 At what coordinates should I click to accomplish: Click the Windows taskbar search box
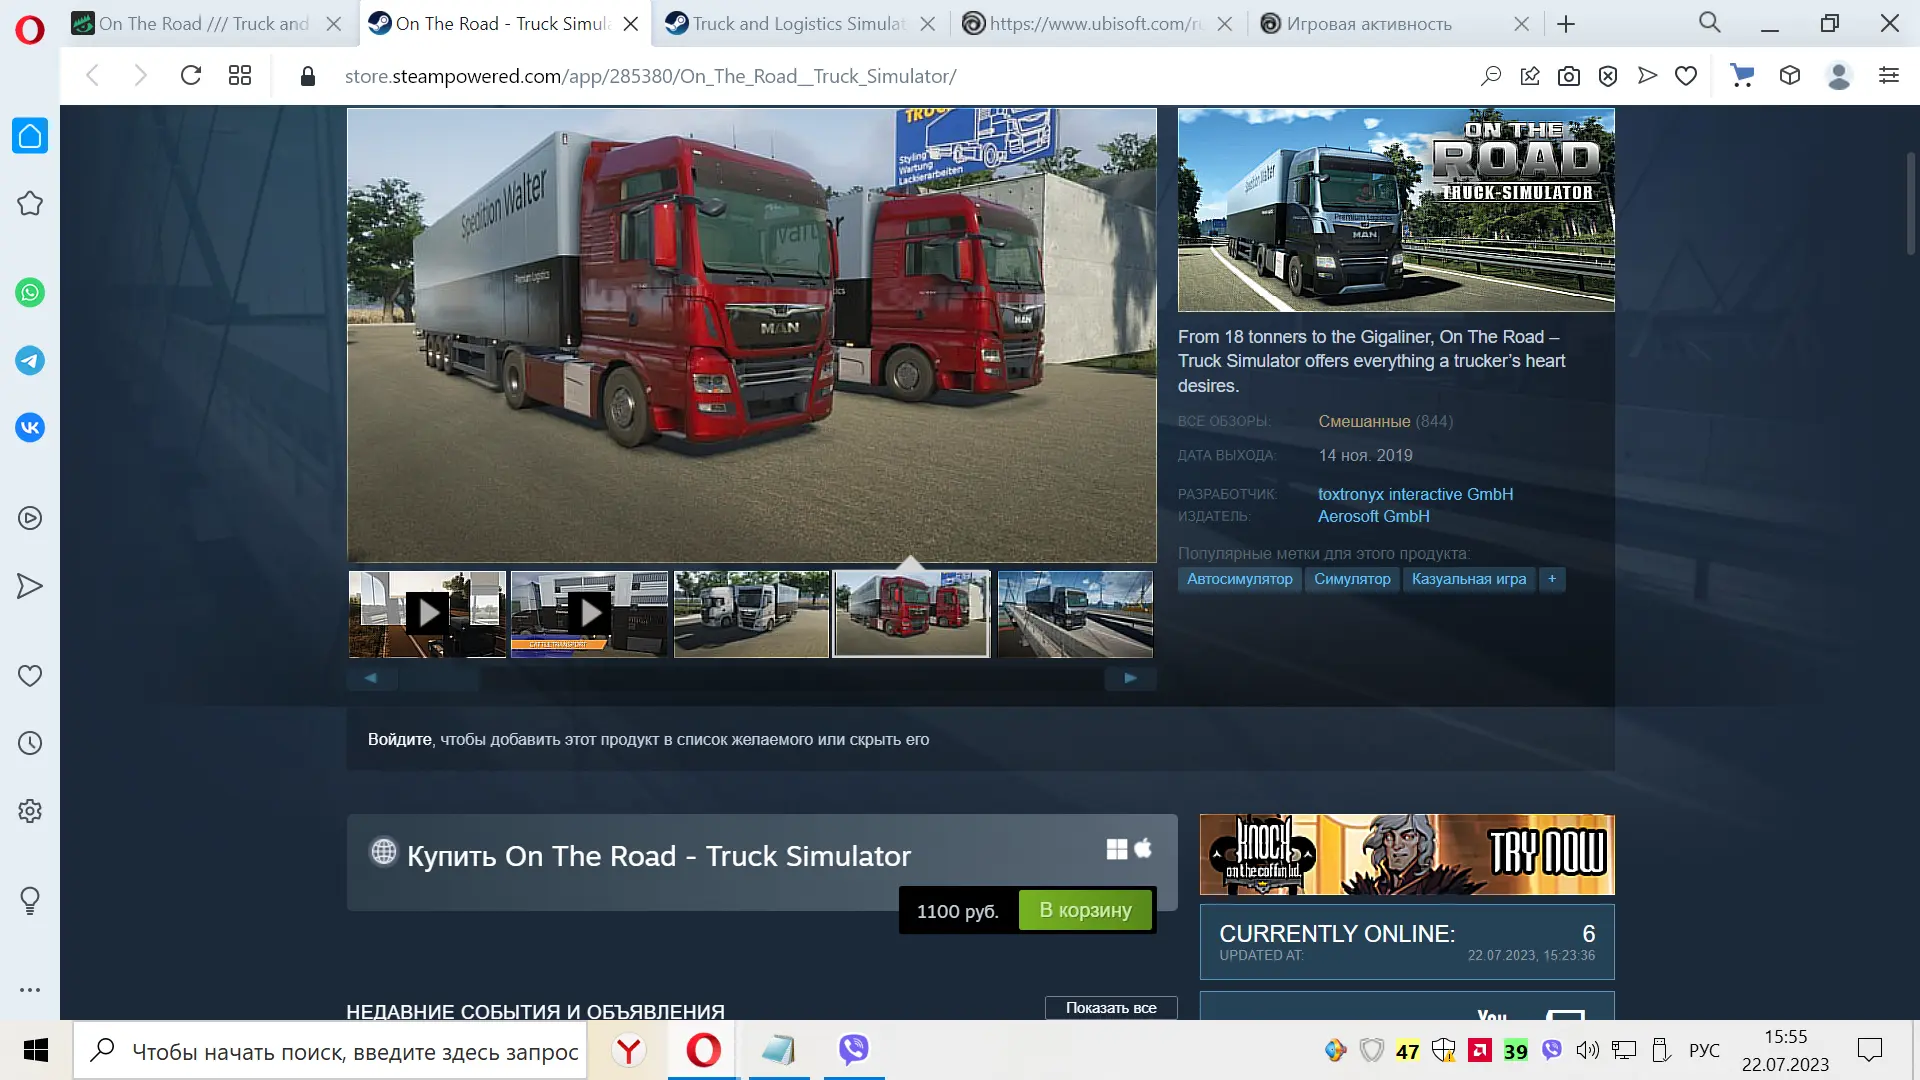coord(330,1051)
